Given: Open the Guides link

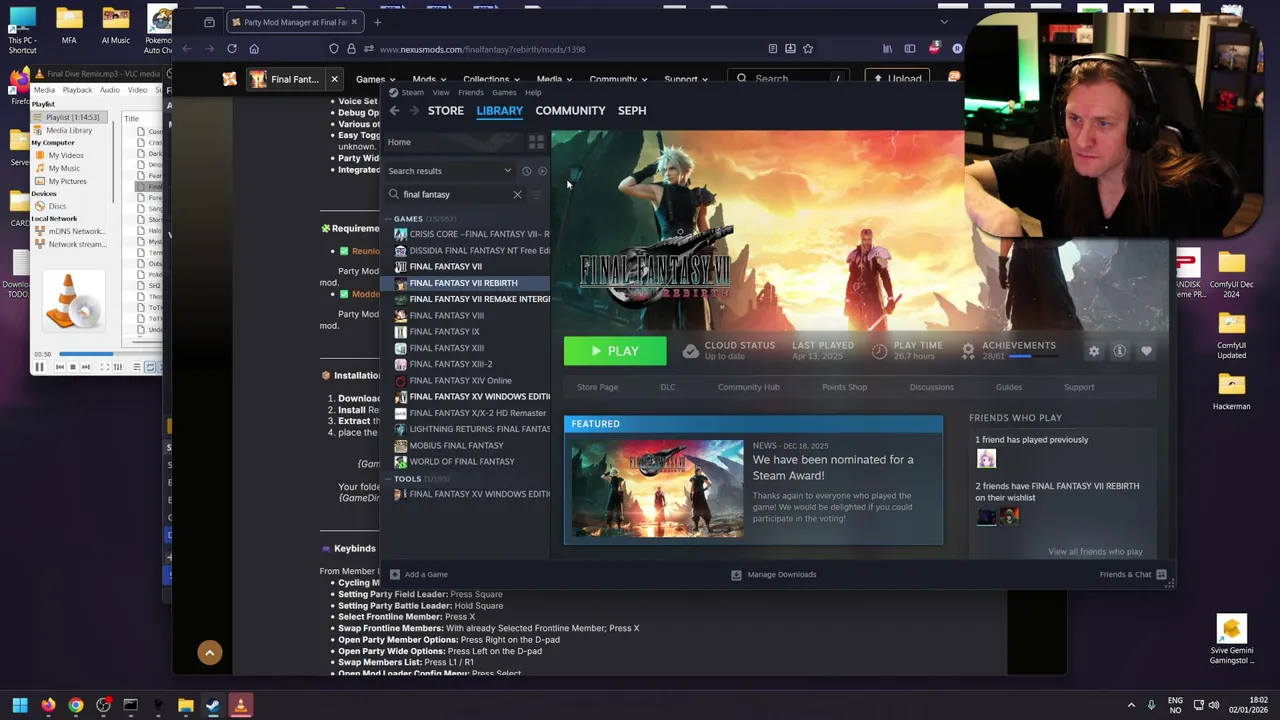Looking at the screenshot, I should (x=1008, y=387).
